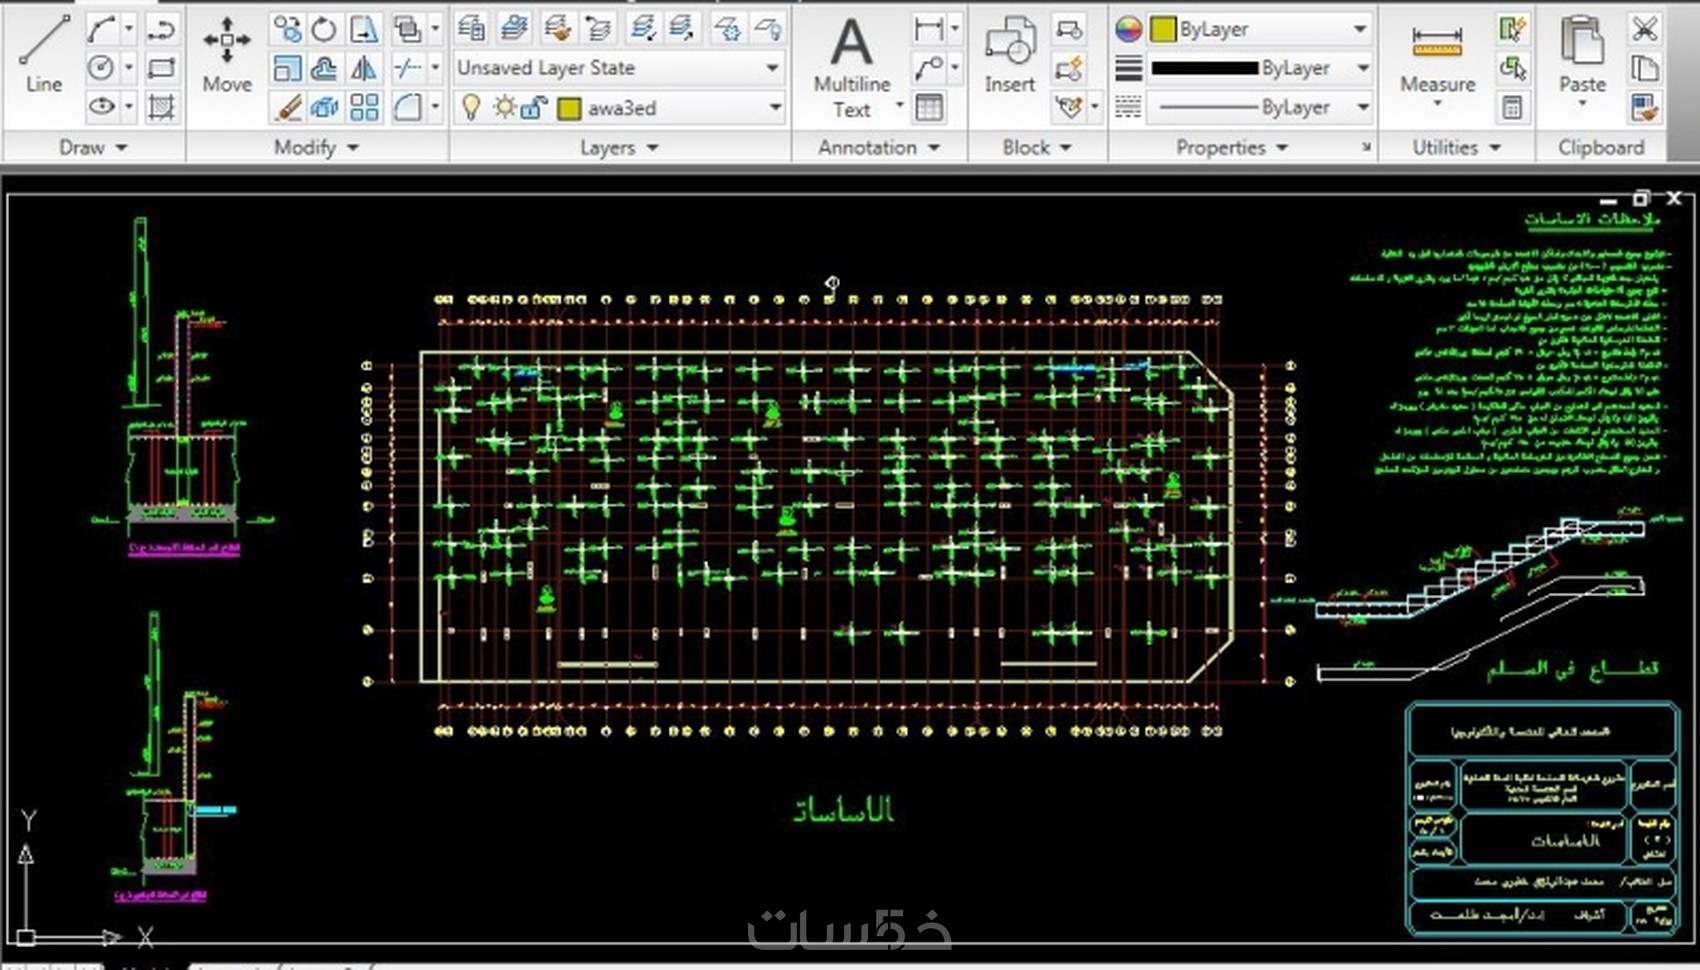Click the Insert block button

click(x=1010, y=55)
